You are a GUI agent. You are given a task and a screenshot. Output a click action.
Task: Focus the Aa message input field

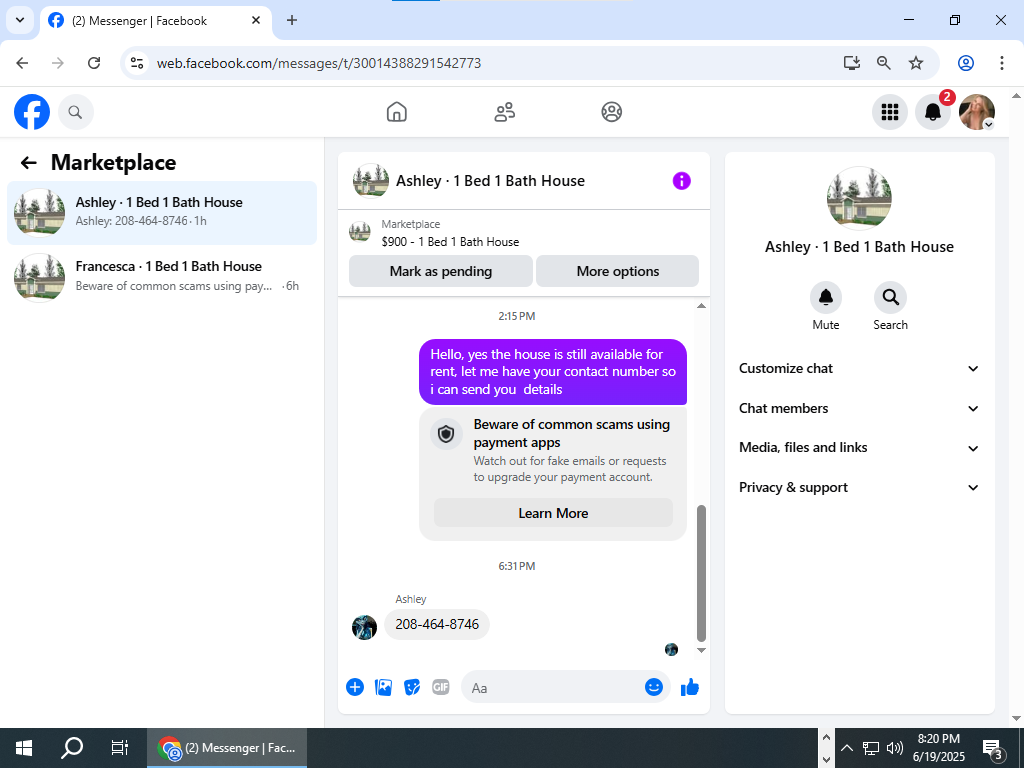click(552, 688)
